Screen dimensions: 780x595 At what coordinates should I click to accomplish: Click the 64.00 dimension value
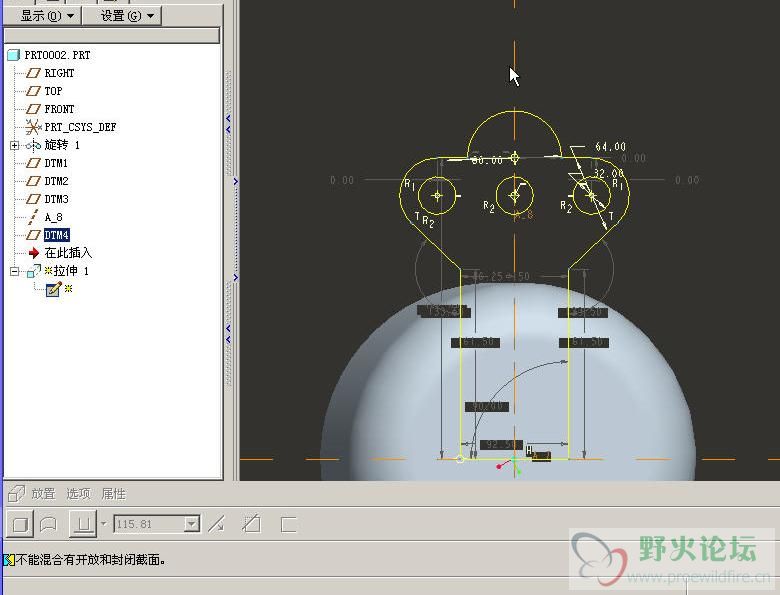[610, 146]
